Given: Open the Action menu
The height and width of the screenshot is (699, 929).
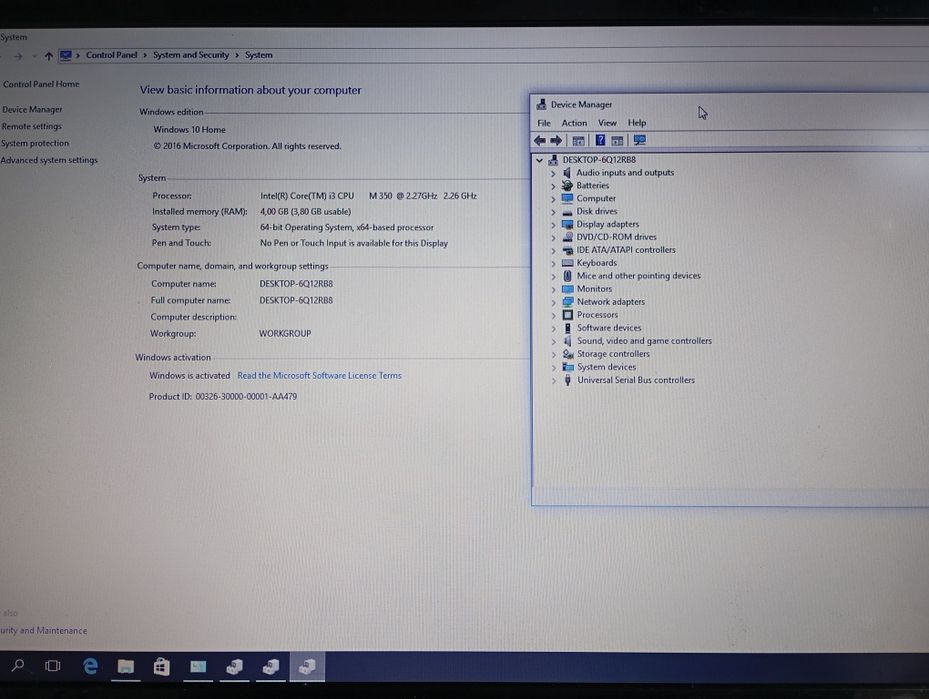Looking at the screenshot, I should pyautogui.click(x=574, y=123).
